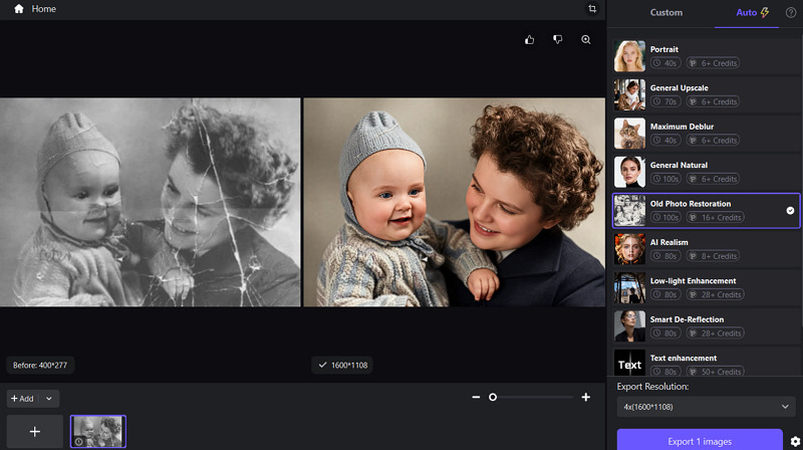Select the Maximum Deblur cat thumbnail
The width and height of the screenshot is (803, 450).
coord(629,134)
